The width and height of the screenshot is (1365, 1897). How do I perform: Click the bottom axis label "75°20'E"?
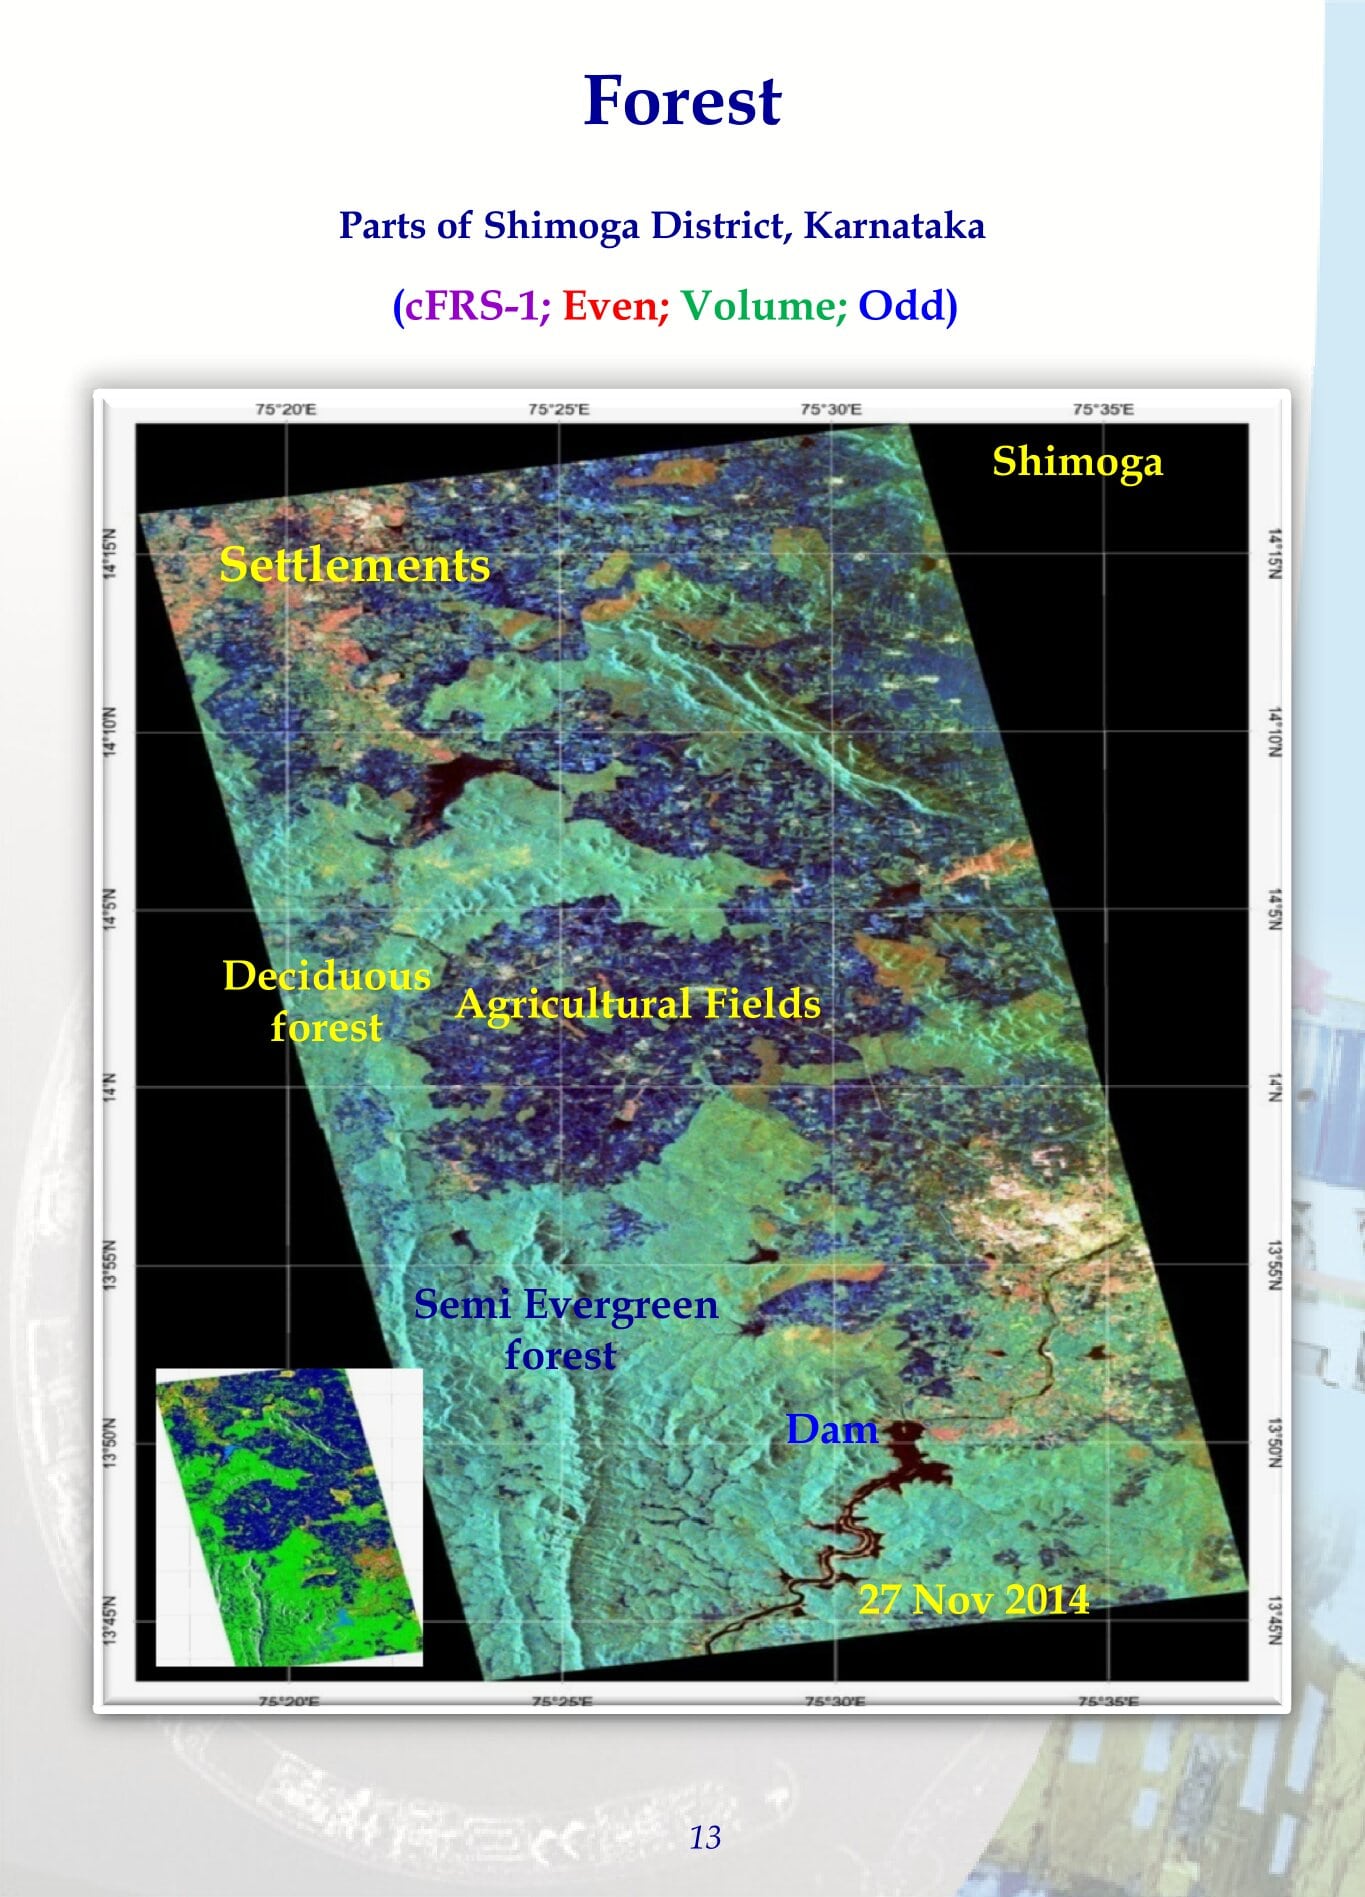tap(288, 1701)
